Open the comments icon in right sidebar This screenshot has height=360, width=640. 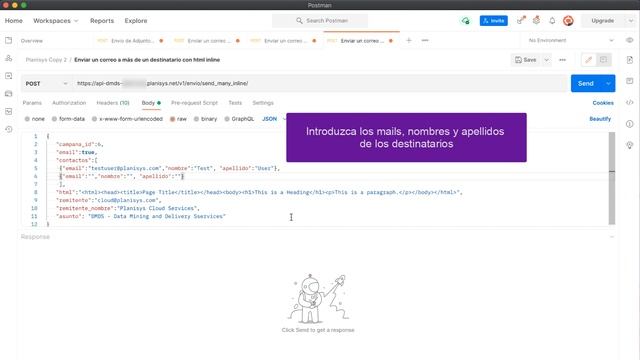click(x=629, y=81)
